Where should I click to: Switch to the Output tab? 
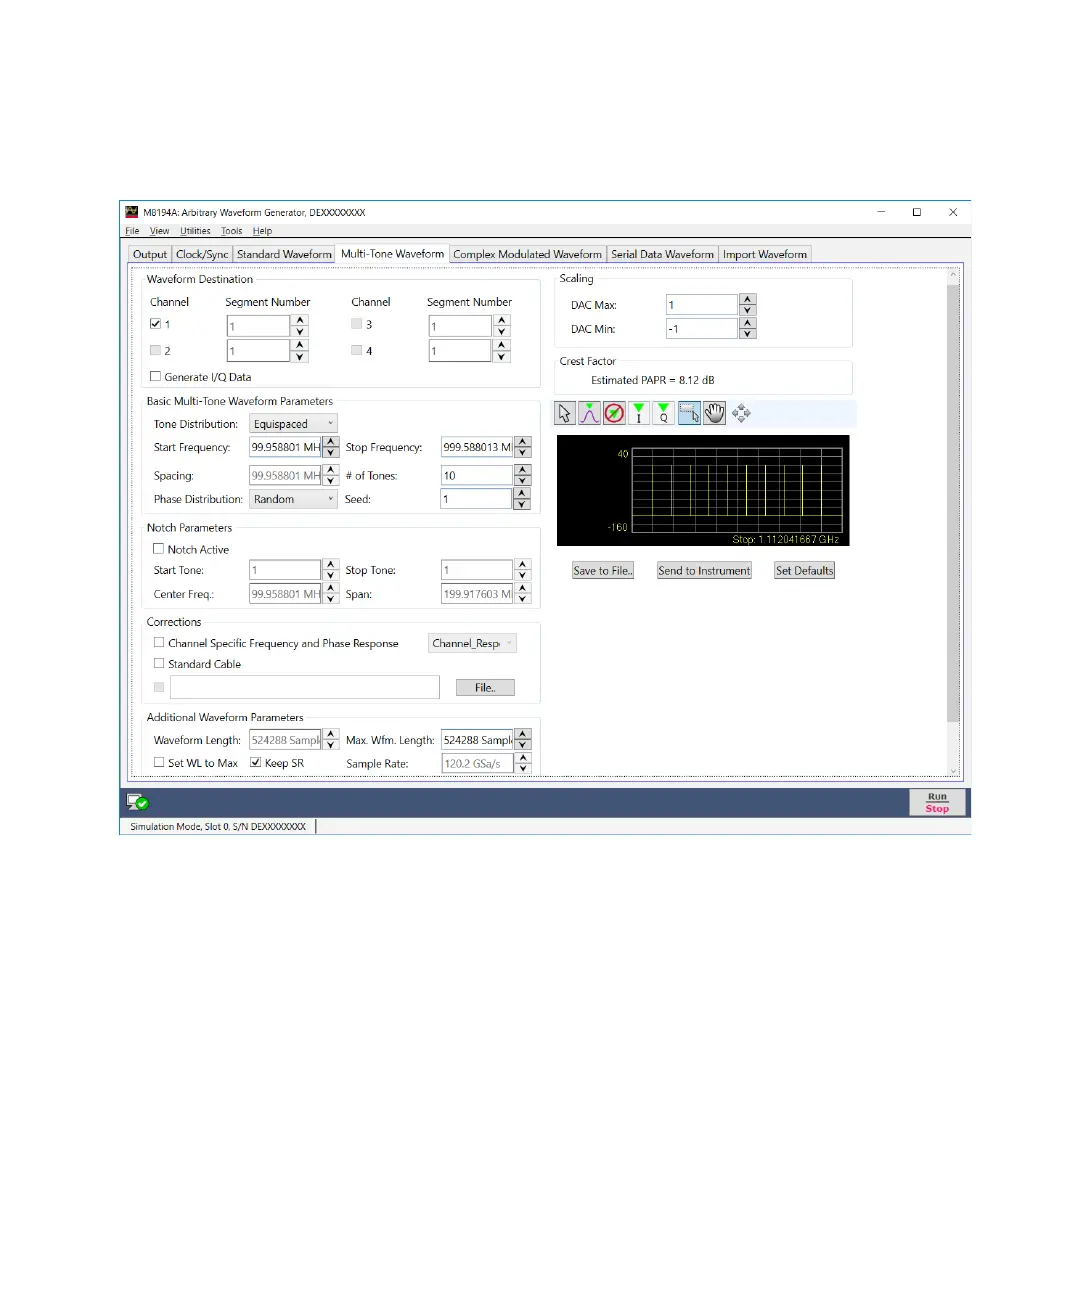point(150,254)
